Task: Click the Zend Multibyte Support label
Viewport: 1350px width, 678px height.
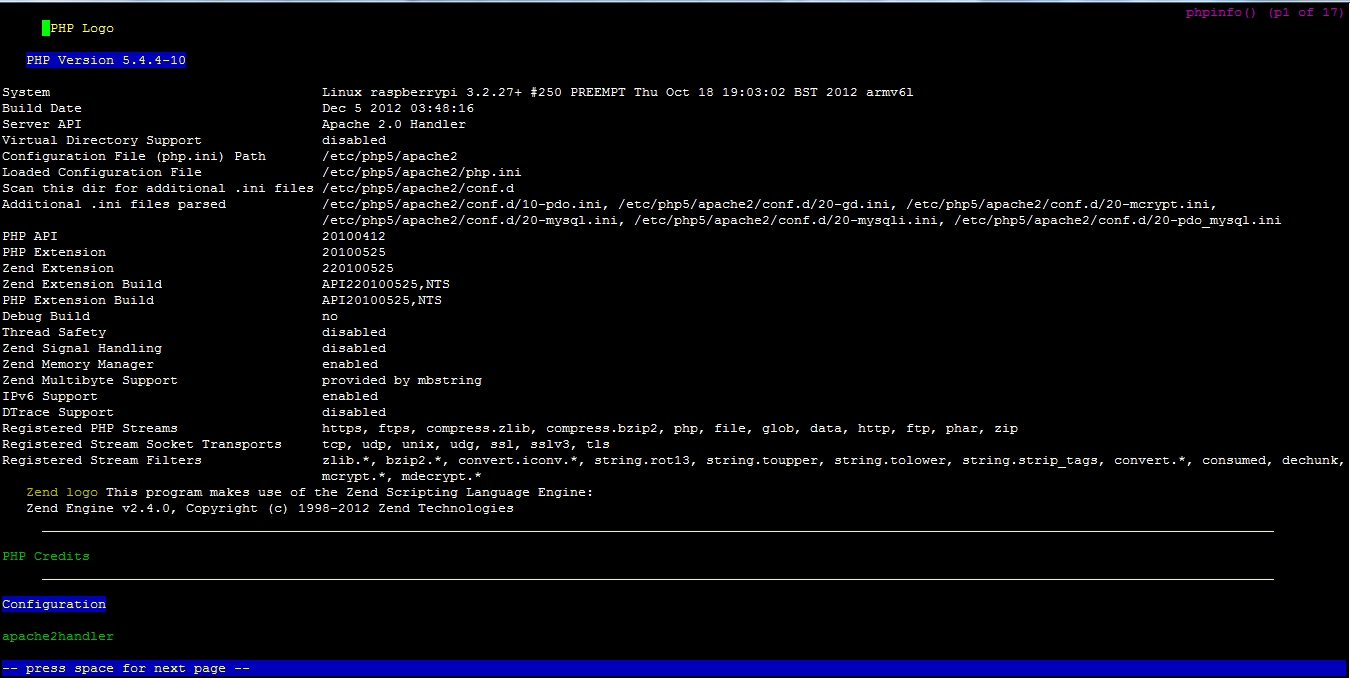Action: point(90,380)
